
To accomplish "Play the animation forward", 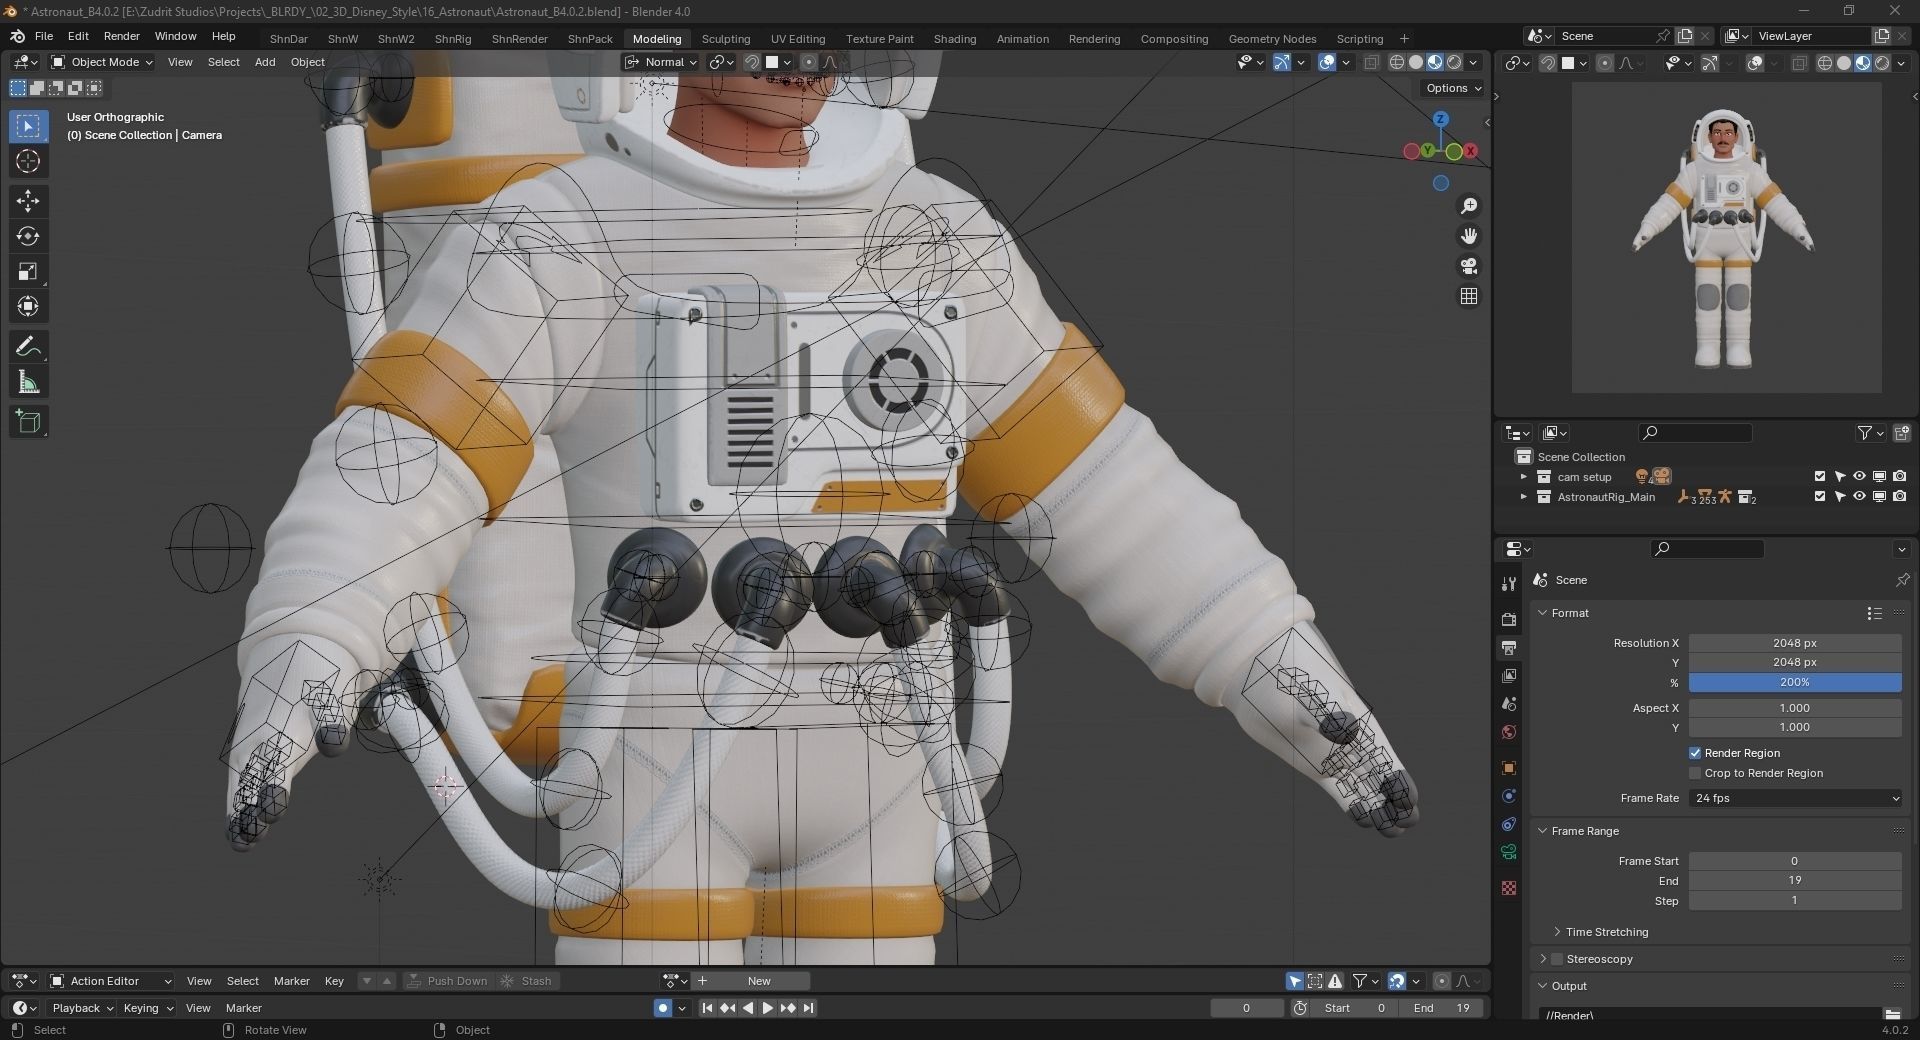I will [768, 1008].
